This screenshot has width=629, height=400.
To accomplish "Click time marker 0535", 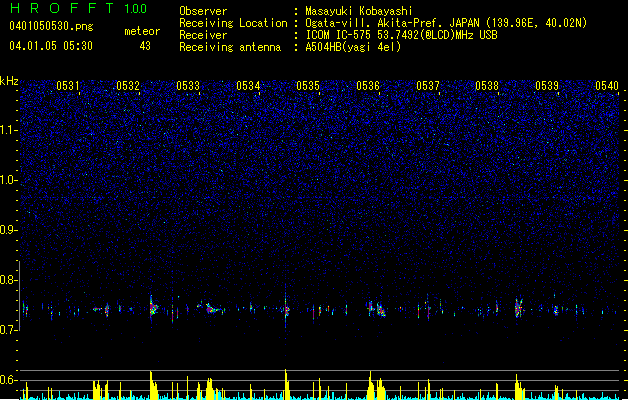I will coord(308,86).
